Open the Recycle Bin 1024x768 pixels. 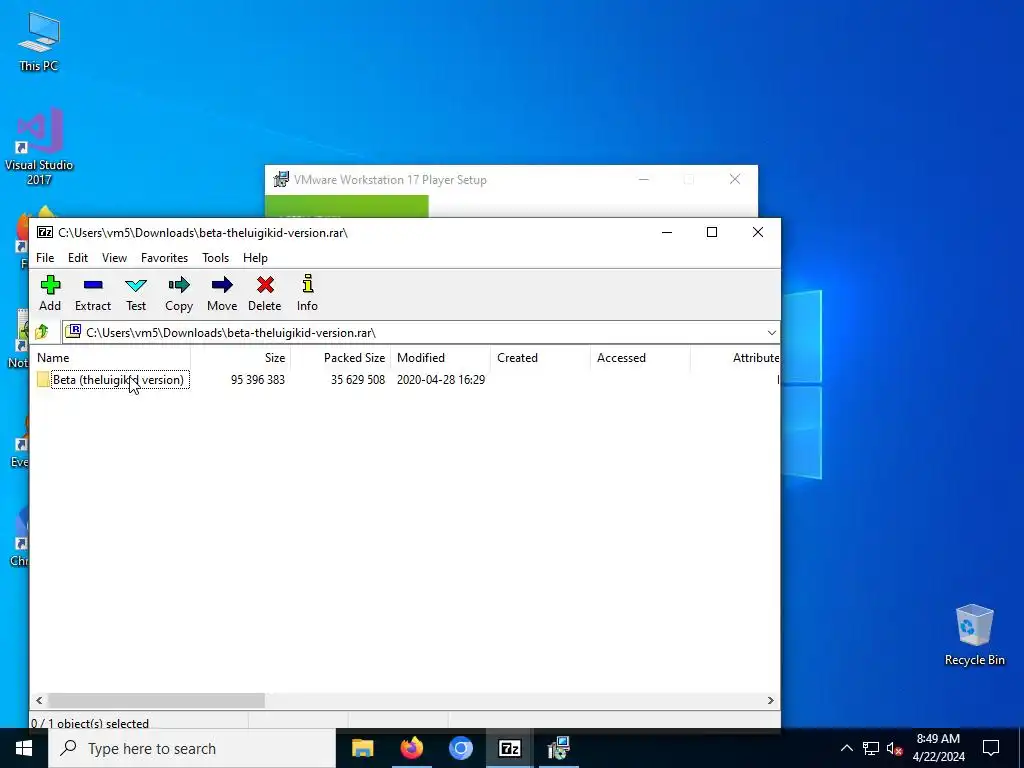(x=974, y=635)
